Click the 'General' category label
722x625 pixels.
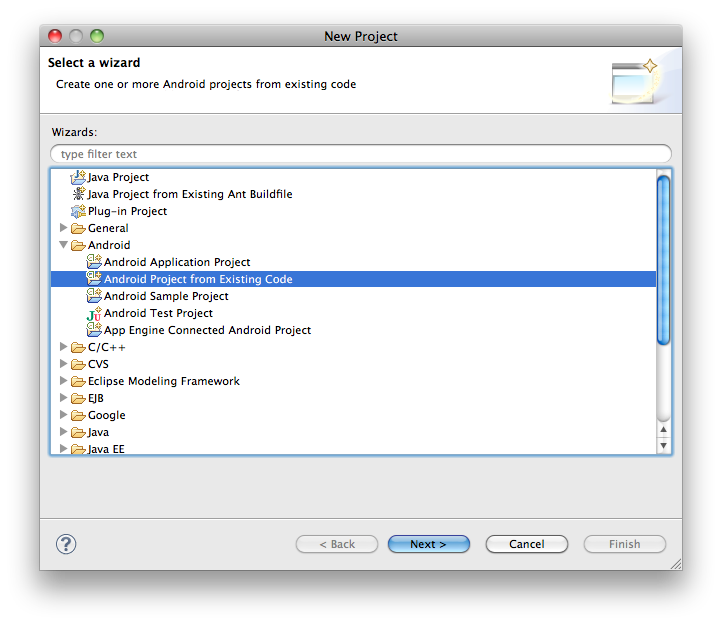(108, 228)
